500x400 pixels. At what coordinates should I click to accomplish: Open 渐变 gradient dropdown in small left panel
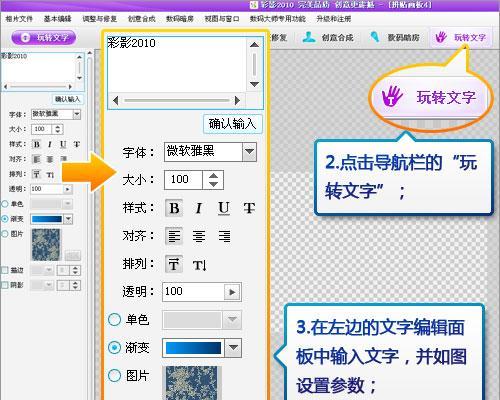pyautogui.click(x=68, y=219)
